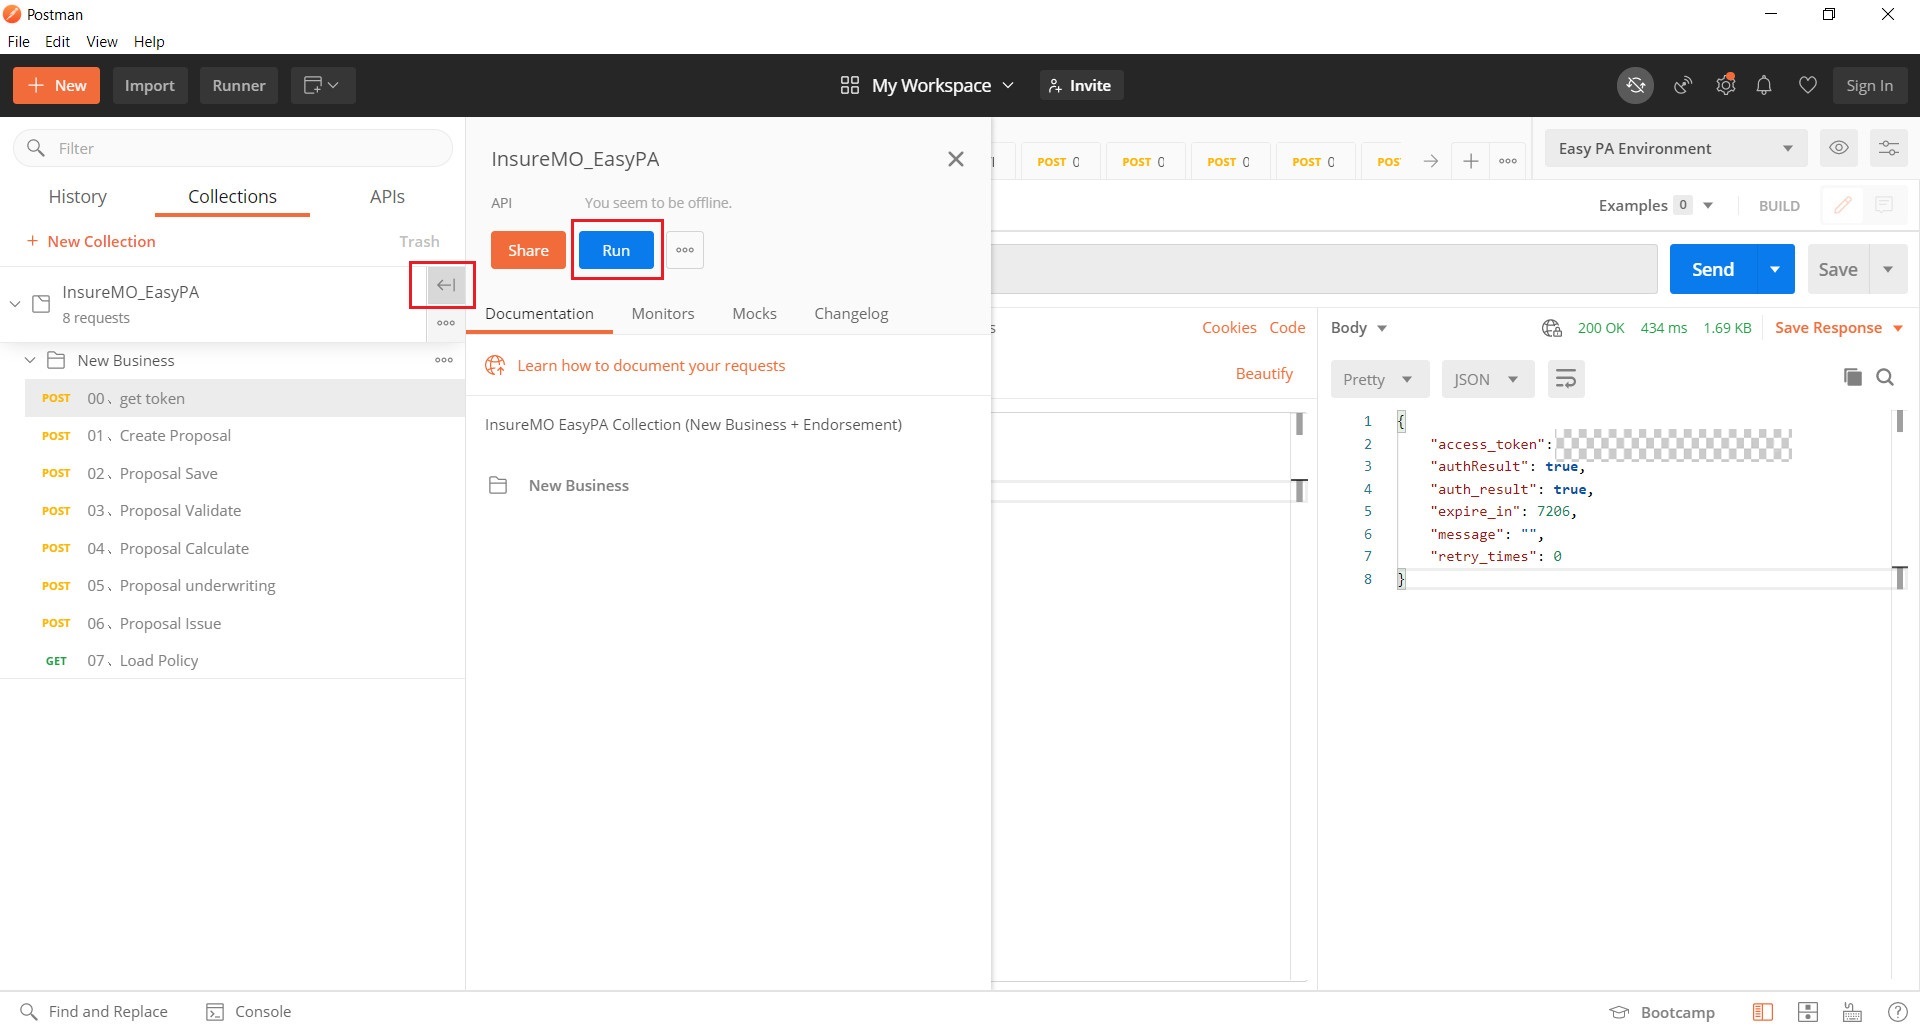Open InsureMO_EasyPA collection more actions
1920x1029 pixels.
pos(446,323)
